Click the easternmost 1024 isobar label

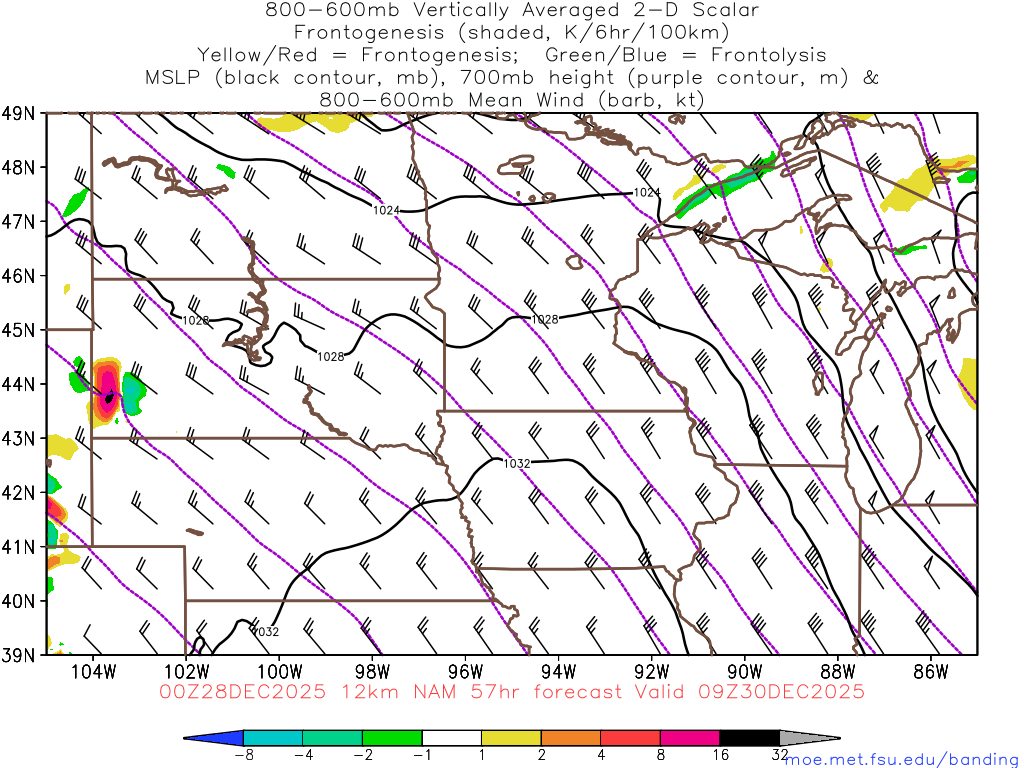647,192
